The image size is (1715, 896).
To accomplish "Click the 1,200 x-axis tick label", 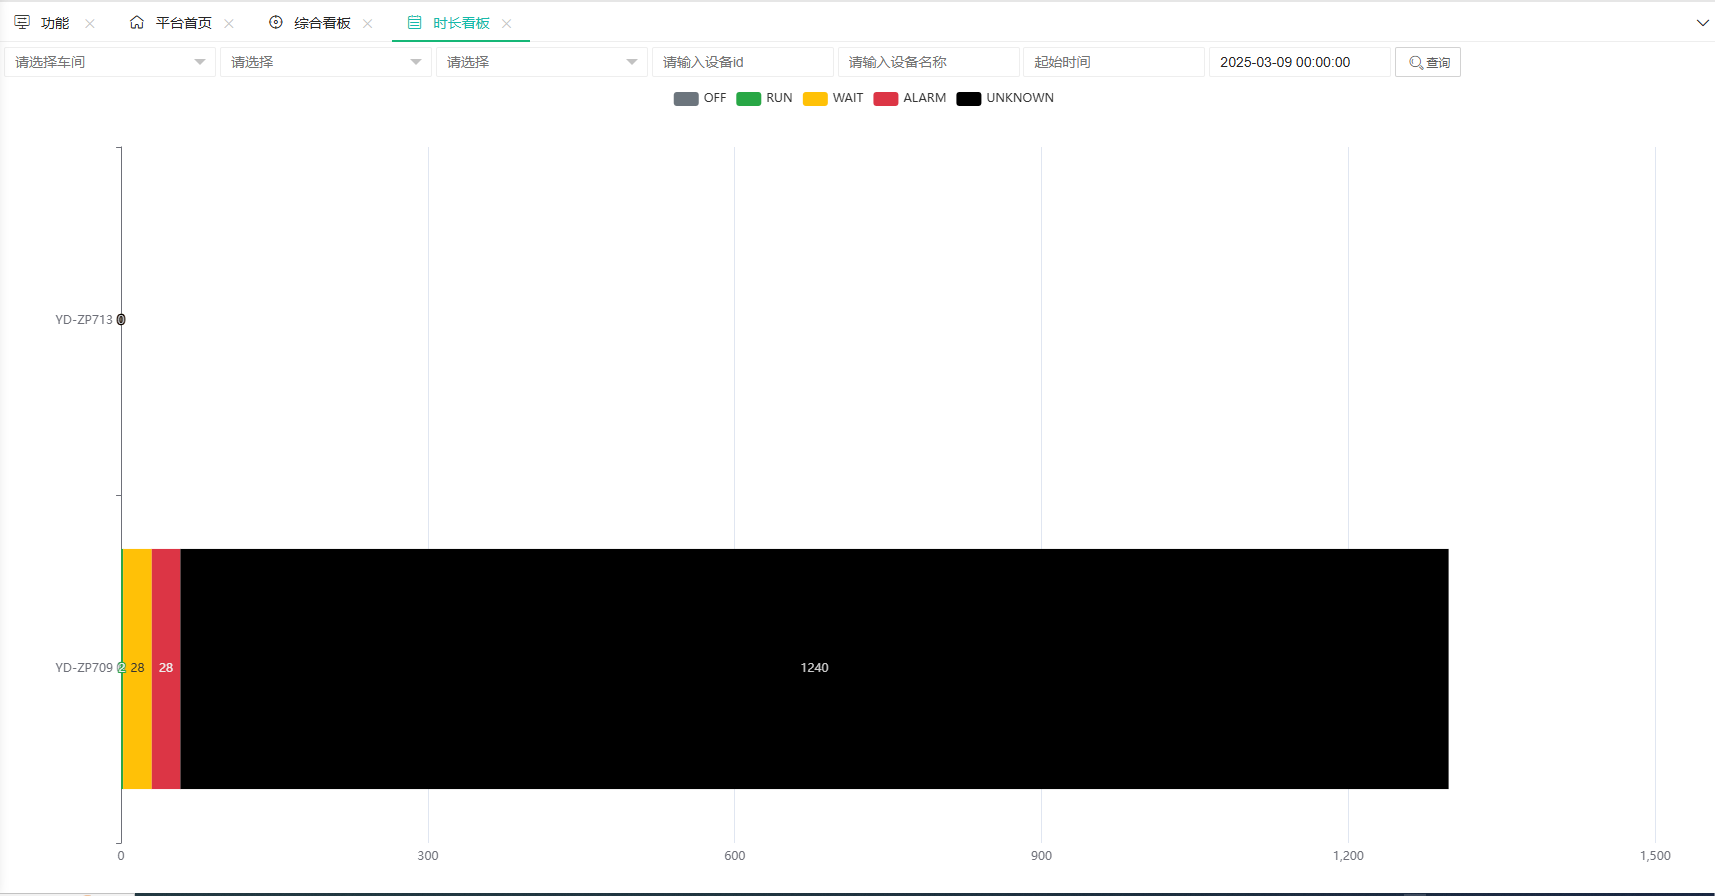I will [x=1348, y=856].
